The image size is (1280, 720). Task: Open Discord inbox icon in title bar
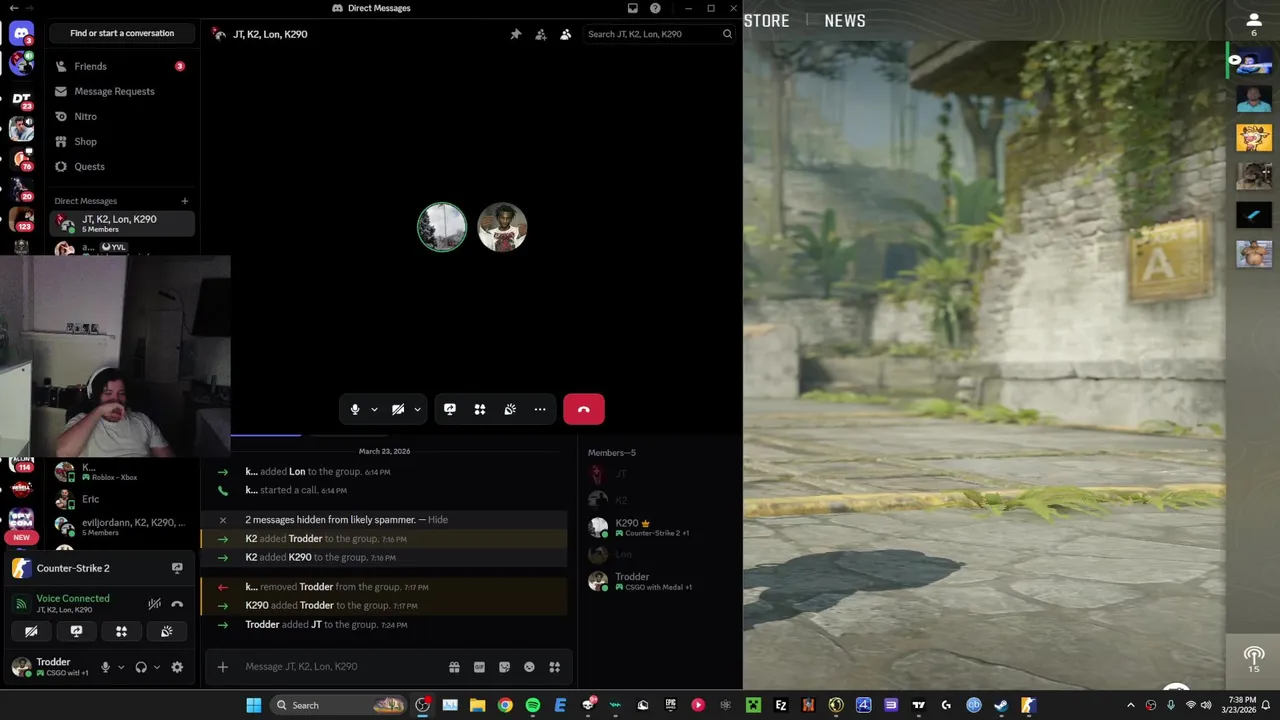point(633,8)
